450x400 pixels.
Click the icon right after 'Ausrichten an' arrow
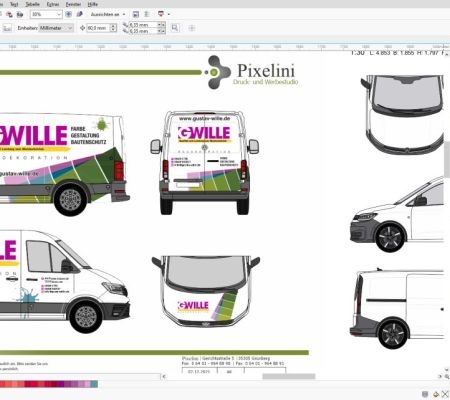(136, 14)
